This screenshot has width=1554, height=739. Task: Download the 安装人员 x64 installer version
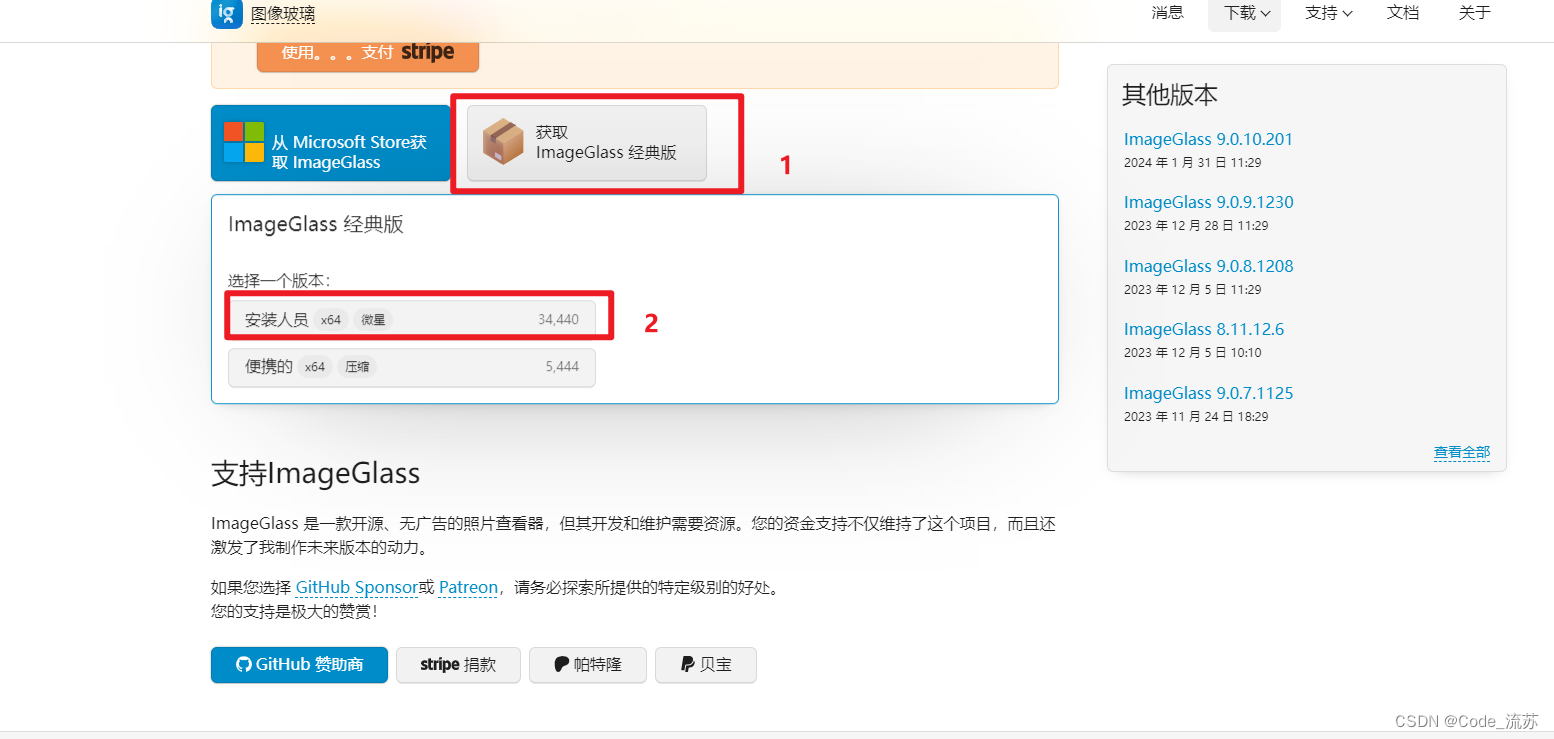(x=412, y=320)
